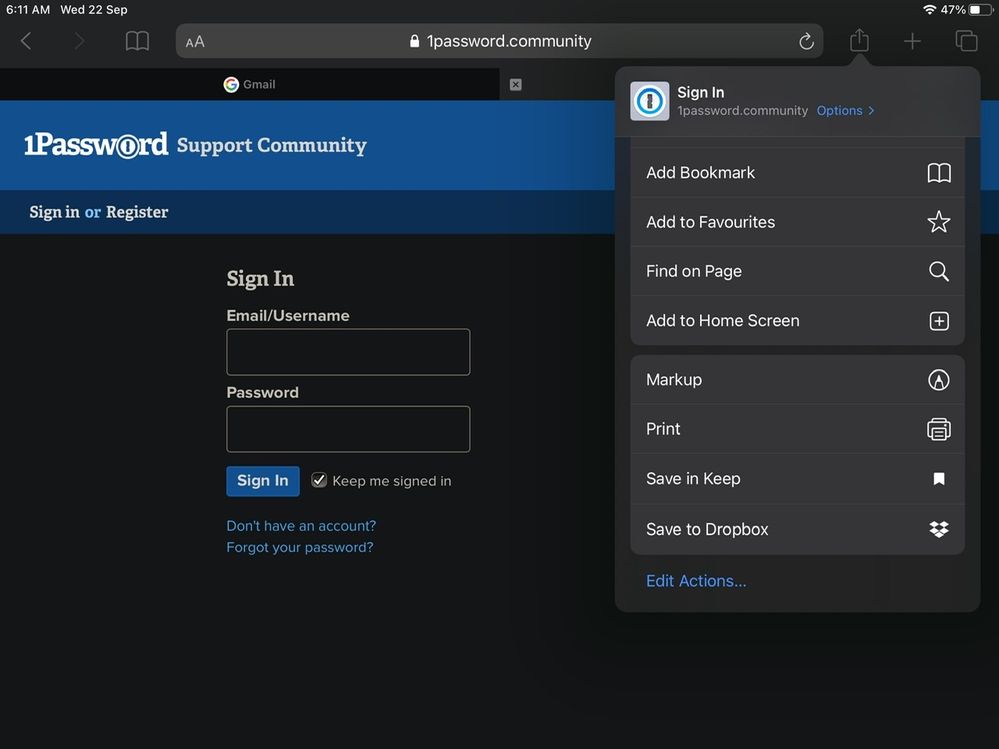Go back with the back arrow

27,41
